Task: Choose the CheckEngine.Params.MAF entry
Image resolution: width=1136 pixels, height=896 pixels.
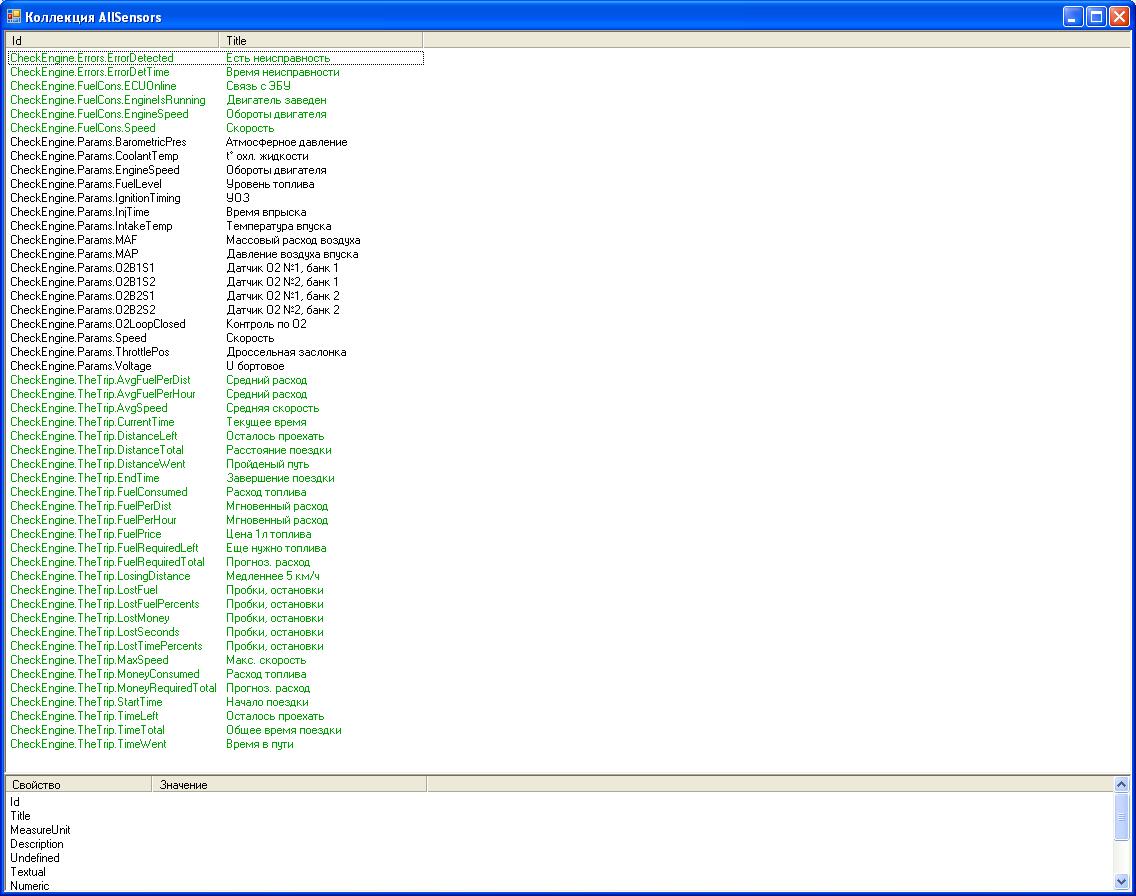Action: [74, 240]
